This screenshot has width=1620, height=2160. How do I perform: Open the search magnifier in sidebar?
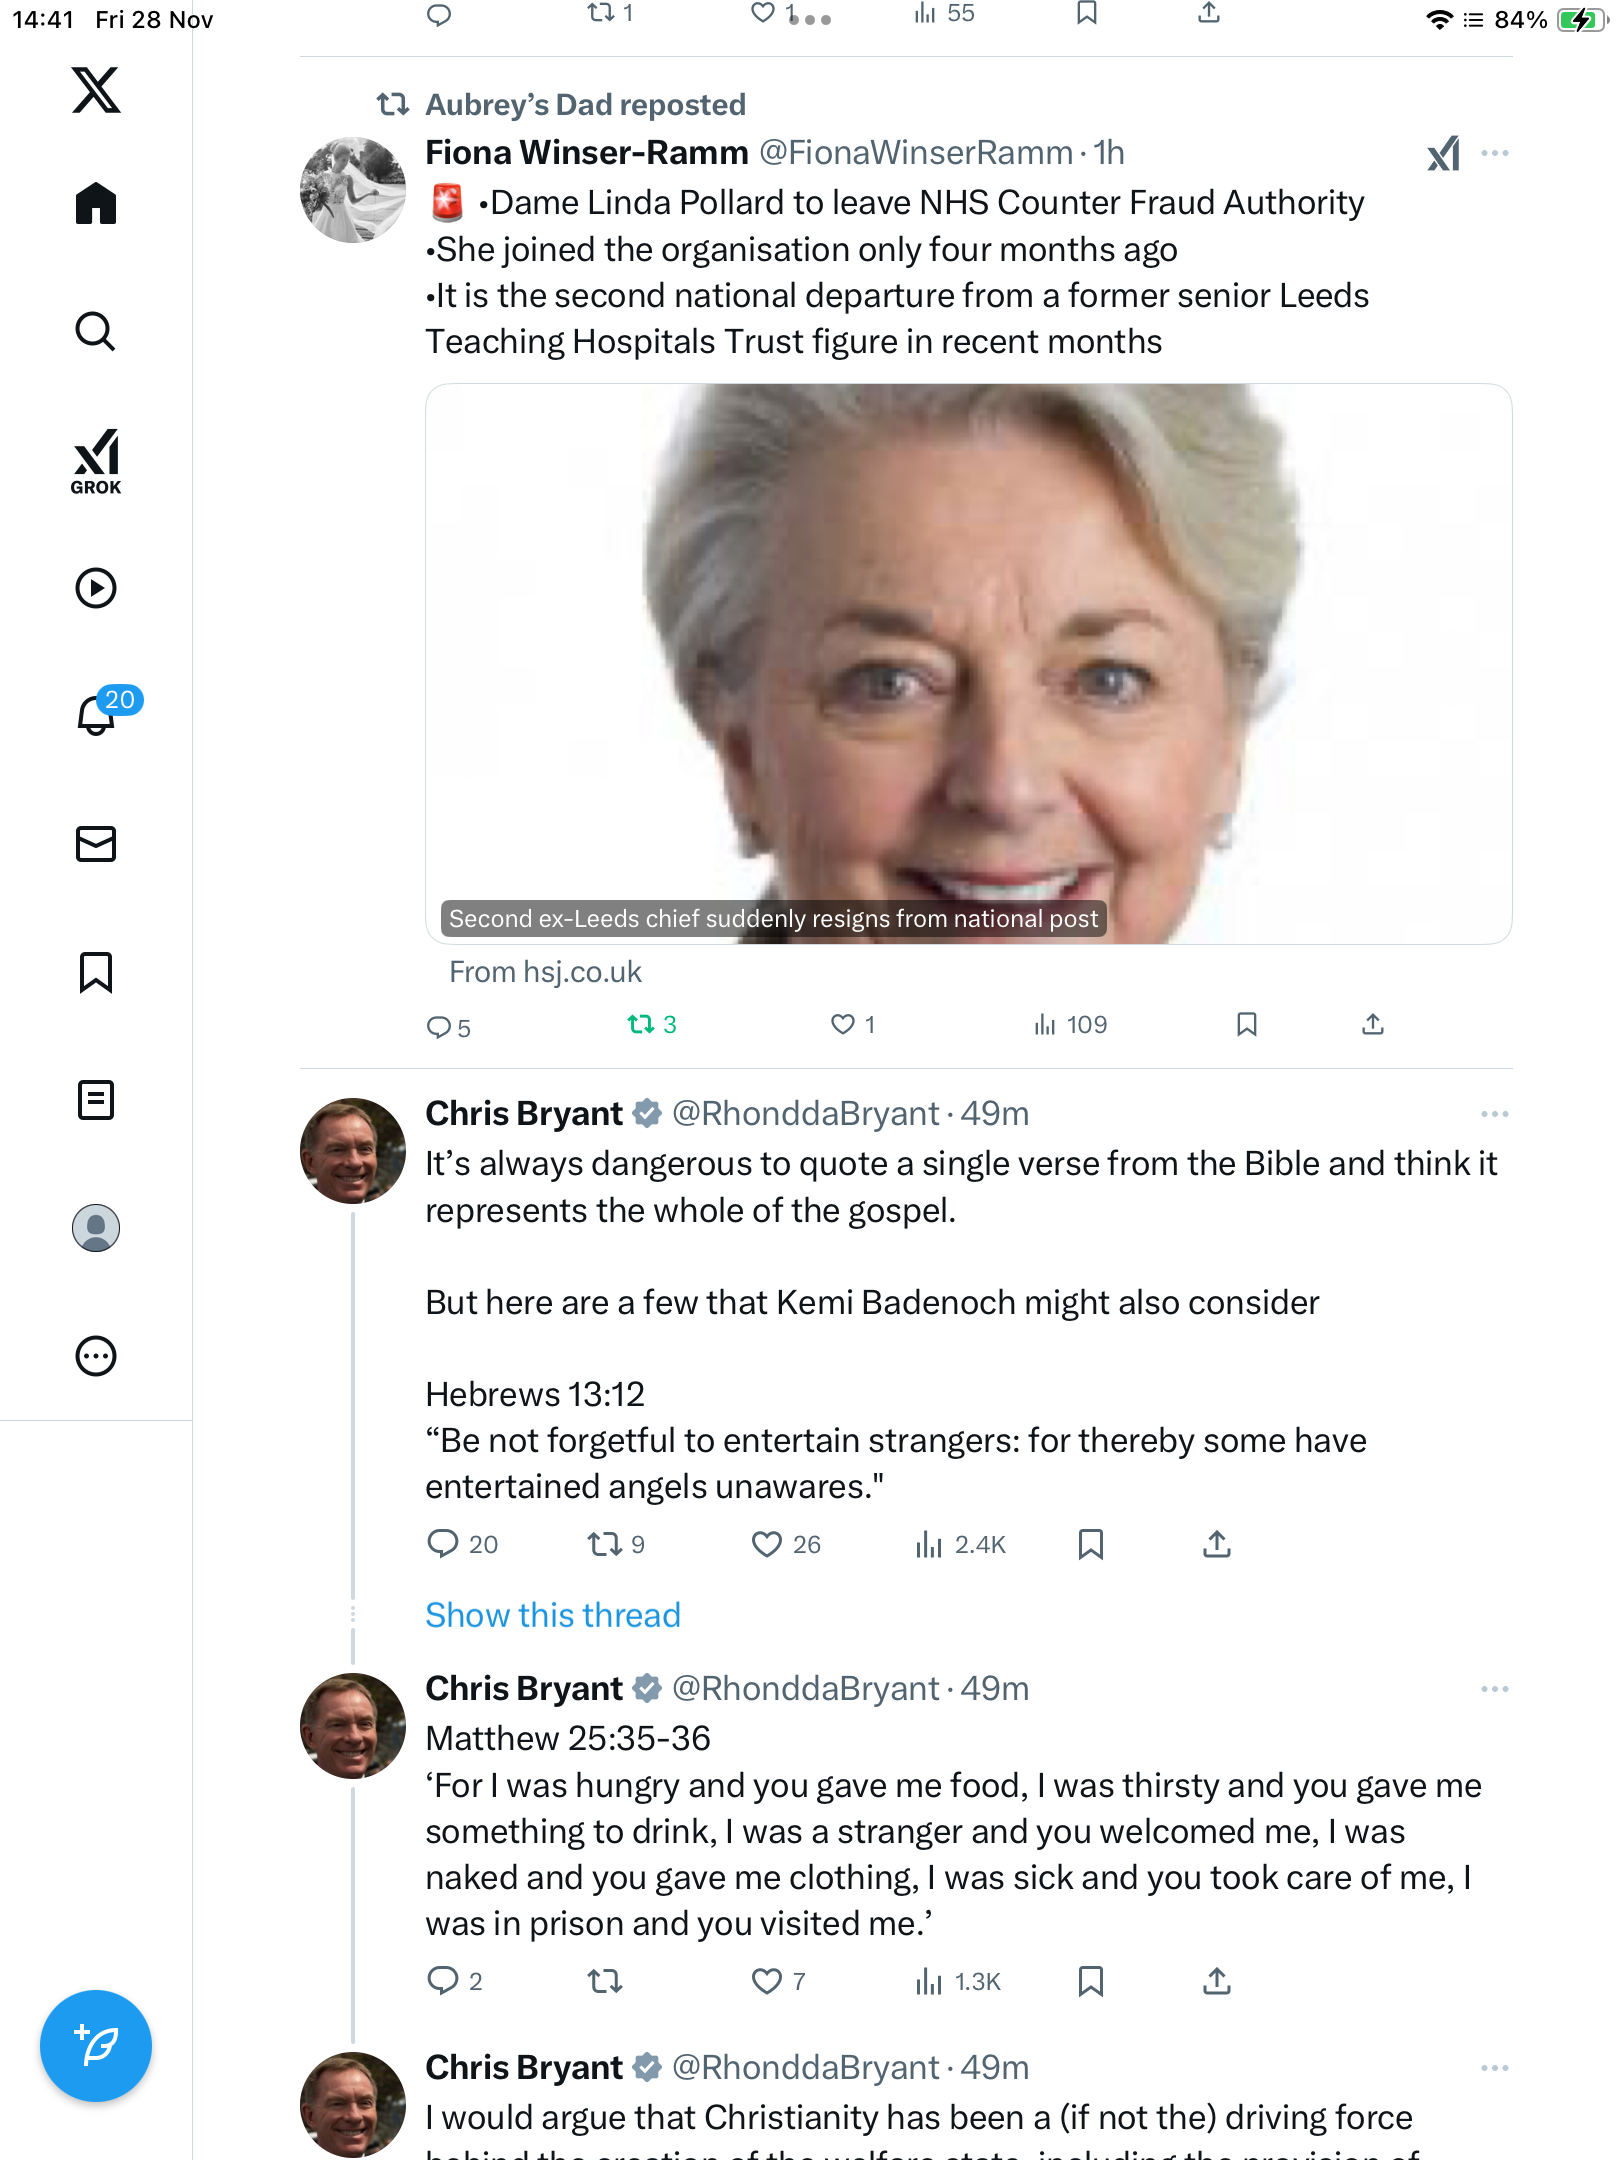coord(96,332)
